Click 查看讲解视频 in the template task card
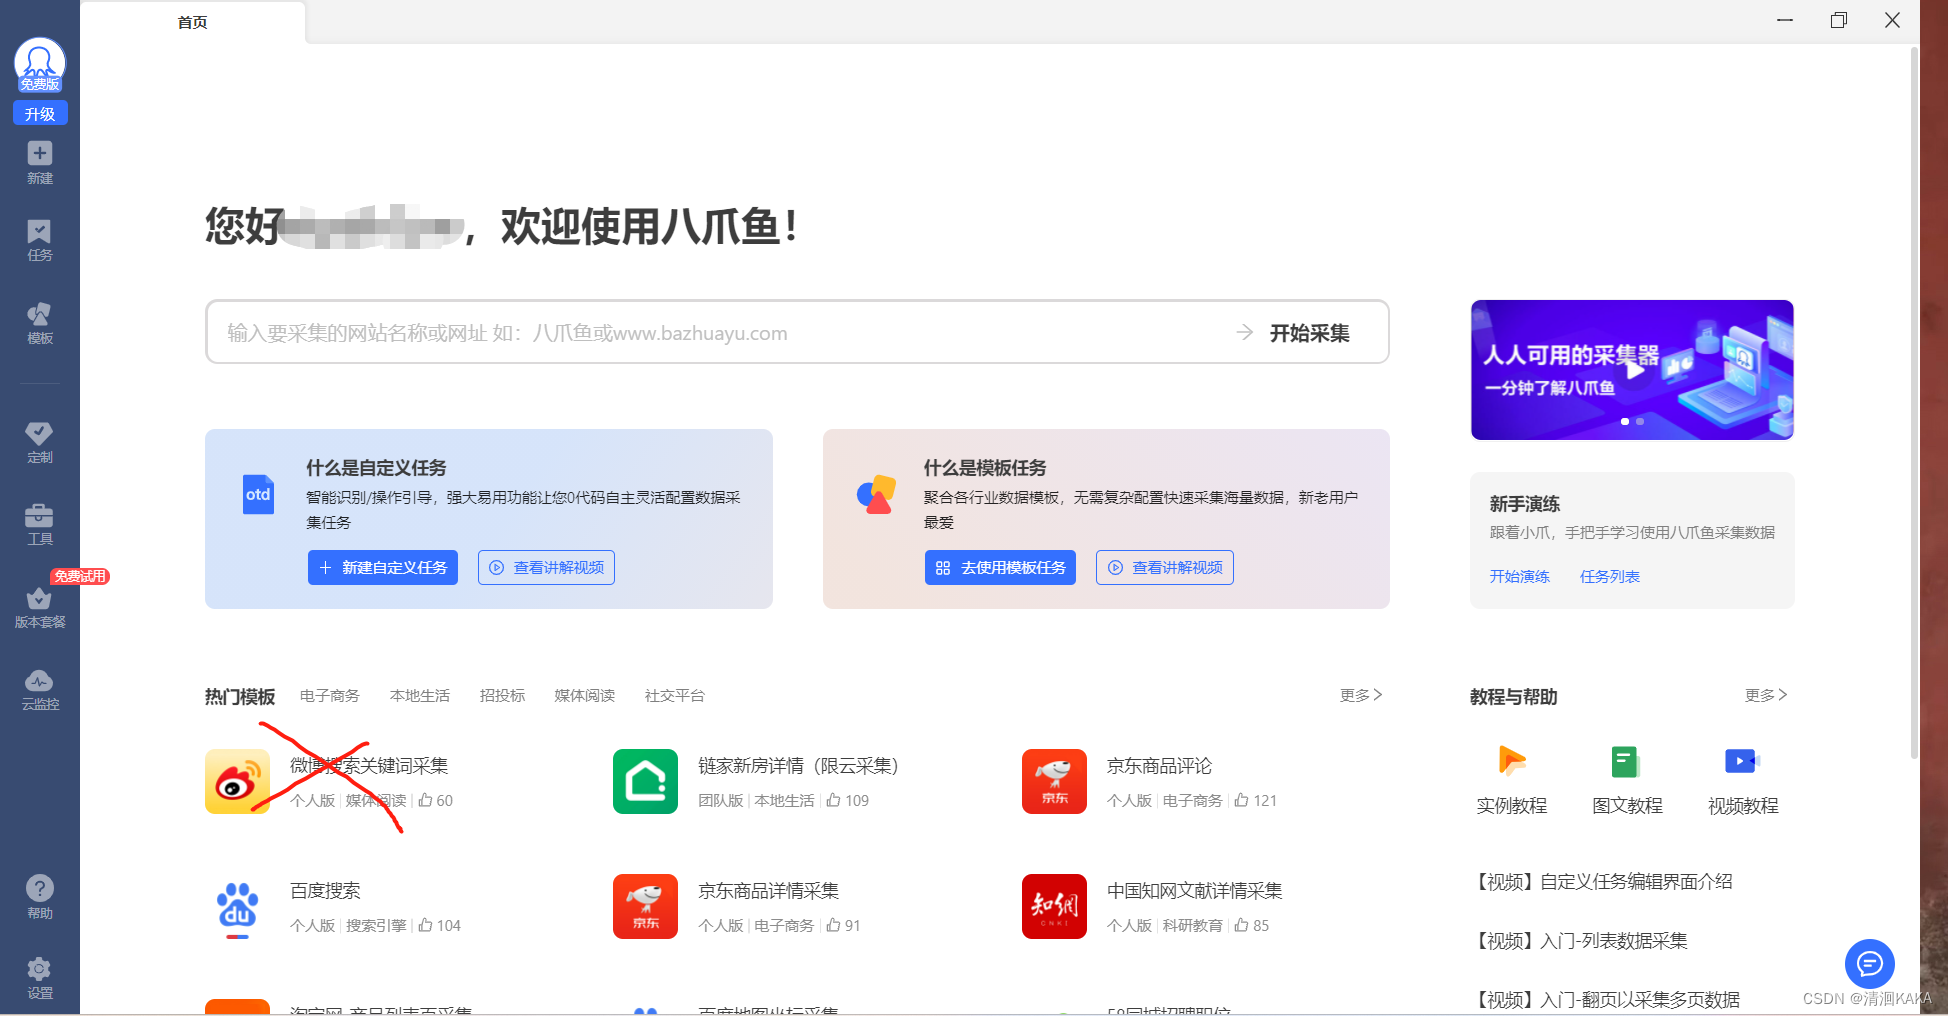 click(x=1165, y=567)
